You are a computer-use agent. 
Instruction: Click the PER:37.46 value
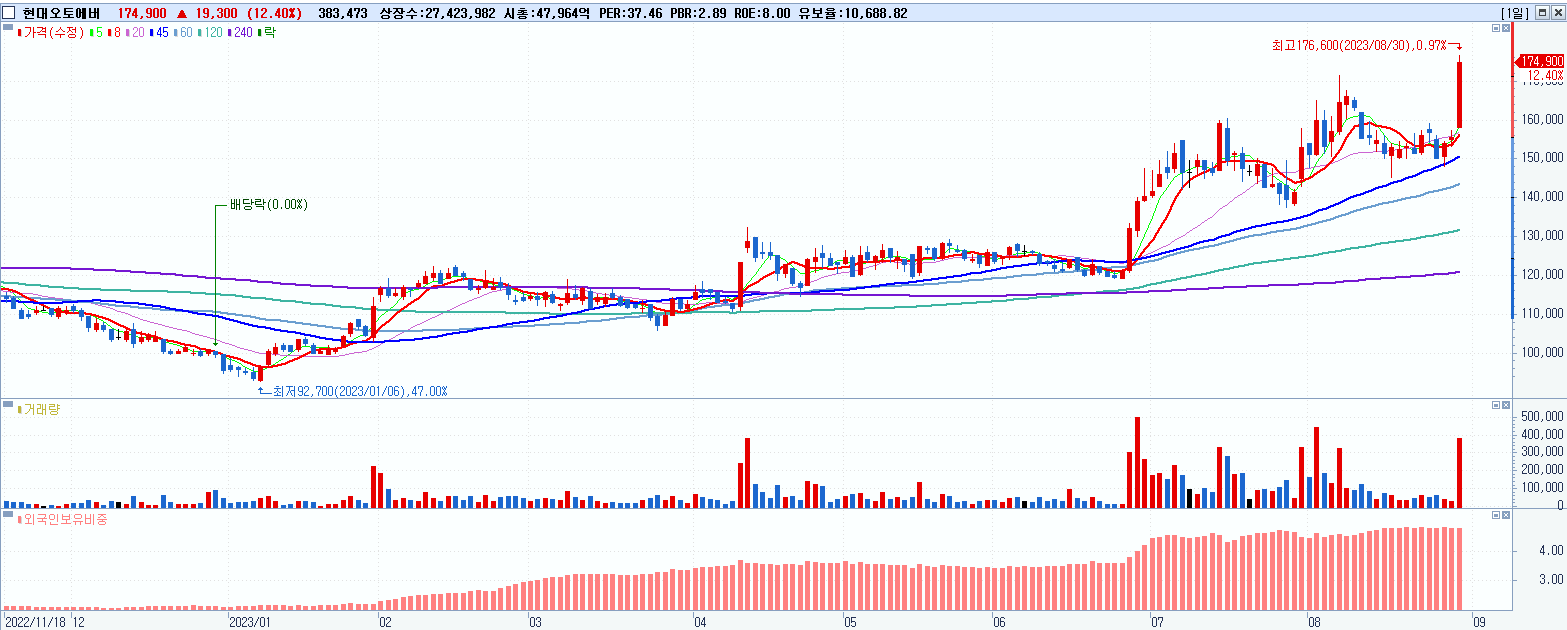tap(630, 12)
